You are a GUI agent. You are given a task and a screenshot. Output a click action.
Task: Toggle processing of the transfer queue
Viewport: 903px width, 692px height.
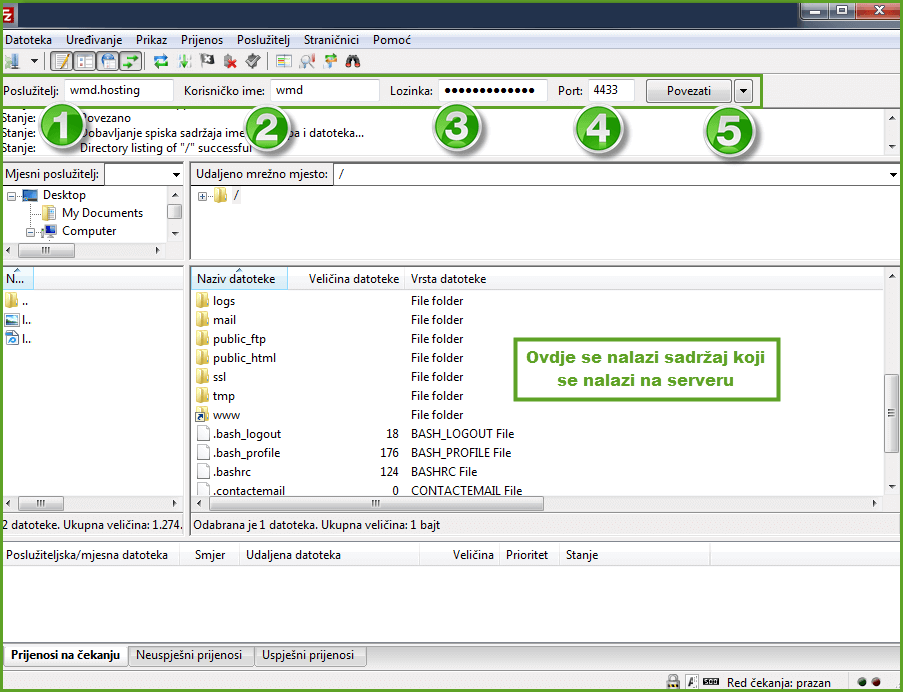pos(184,61)
